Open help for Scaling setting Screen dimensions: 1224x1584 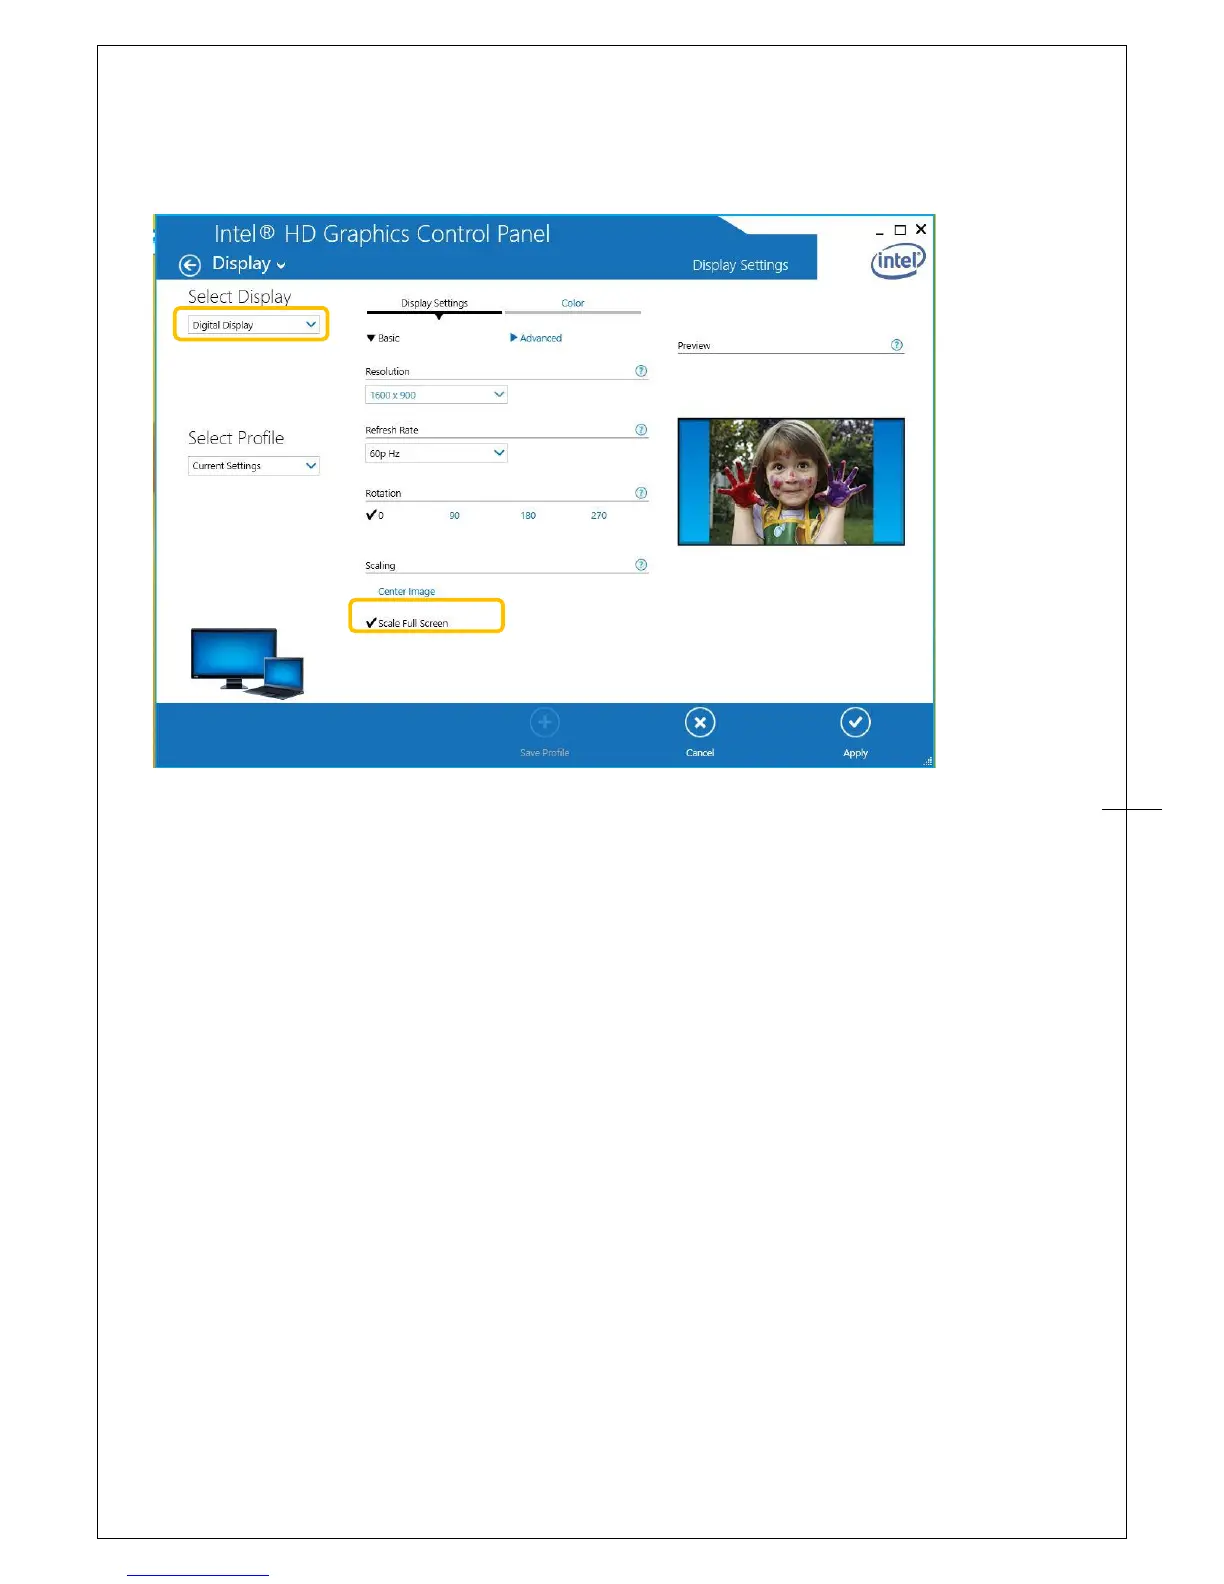point(641,565)
